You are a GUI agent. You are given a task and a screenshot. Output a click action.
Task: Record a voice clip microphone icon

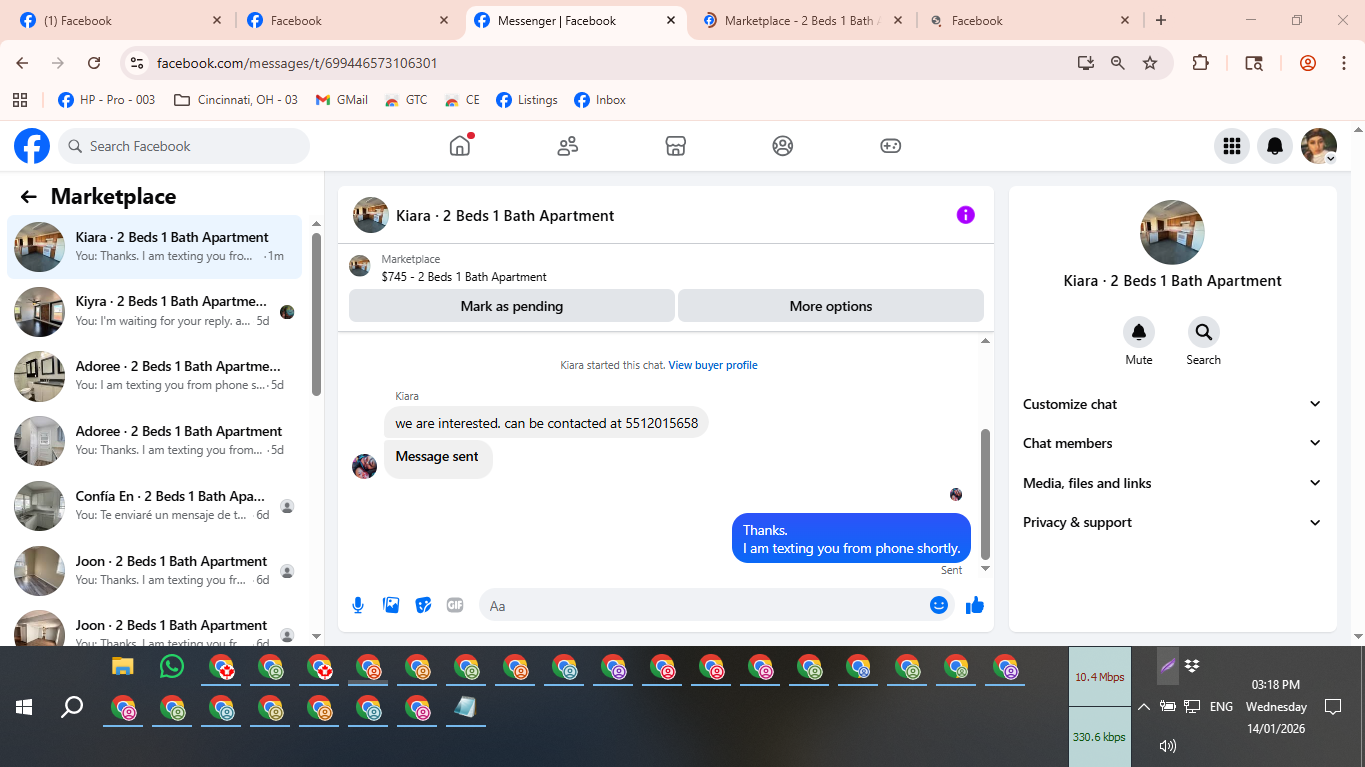358,605
